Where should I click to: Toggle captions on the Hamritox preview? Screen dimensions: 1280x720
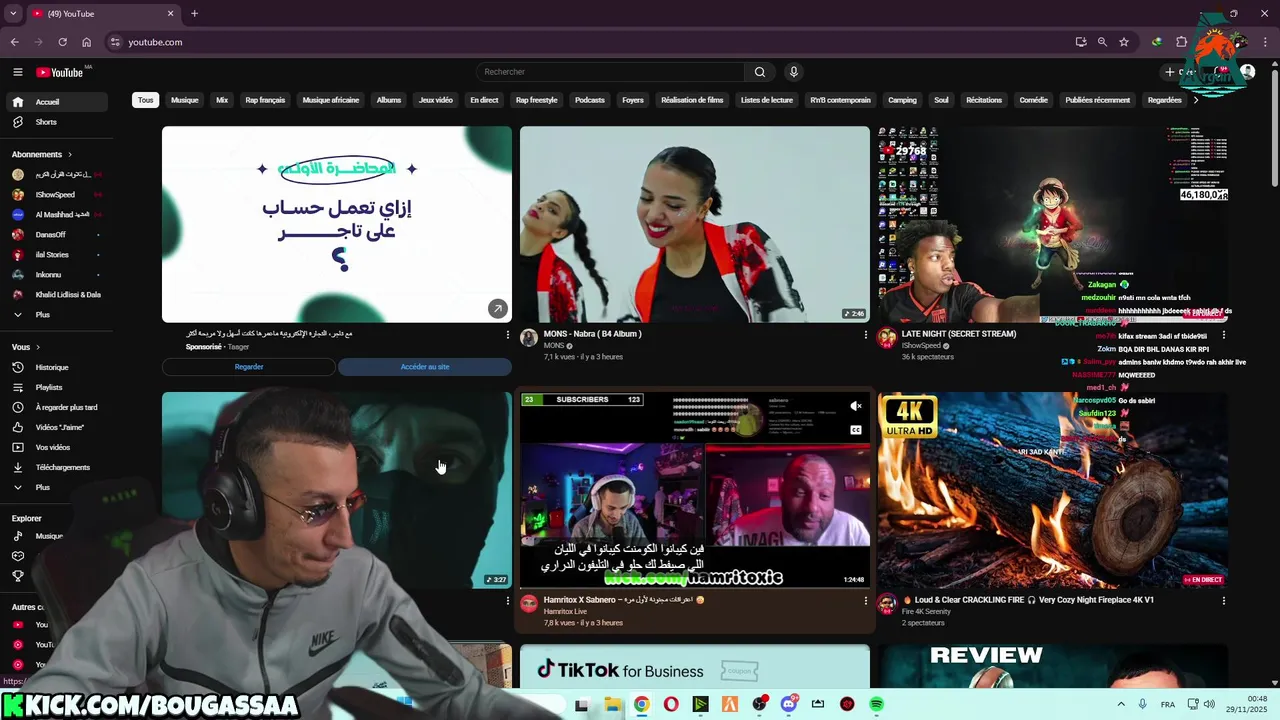click(x=856, y=430)
